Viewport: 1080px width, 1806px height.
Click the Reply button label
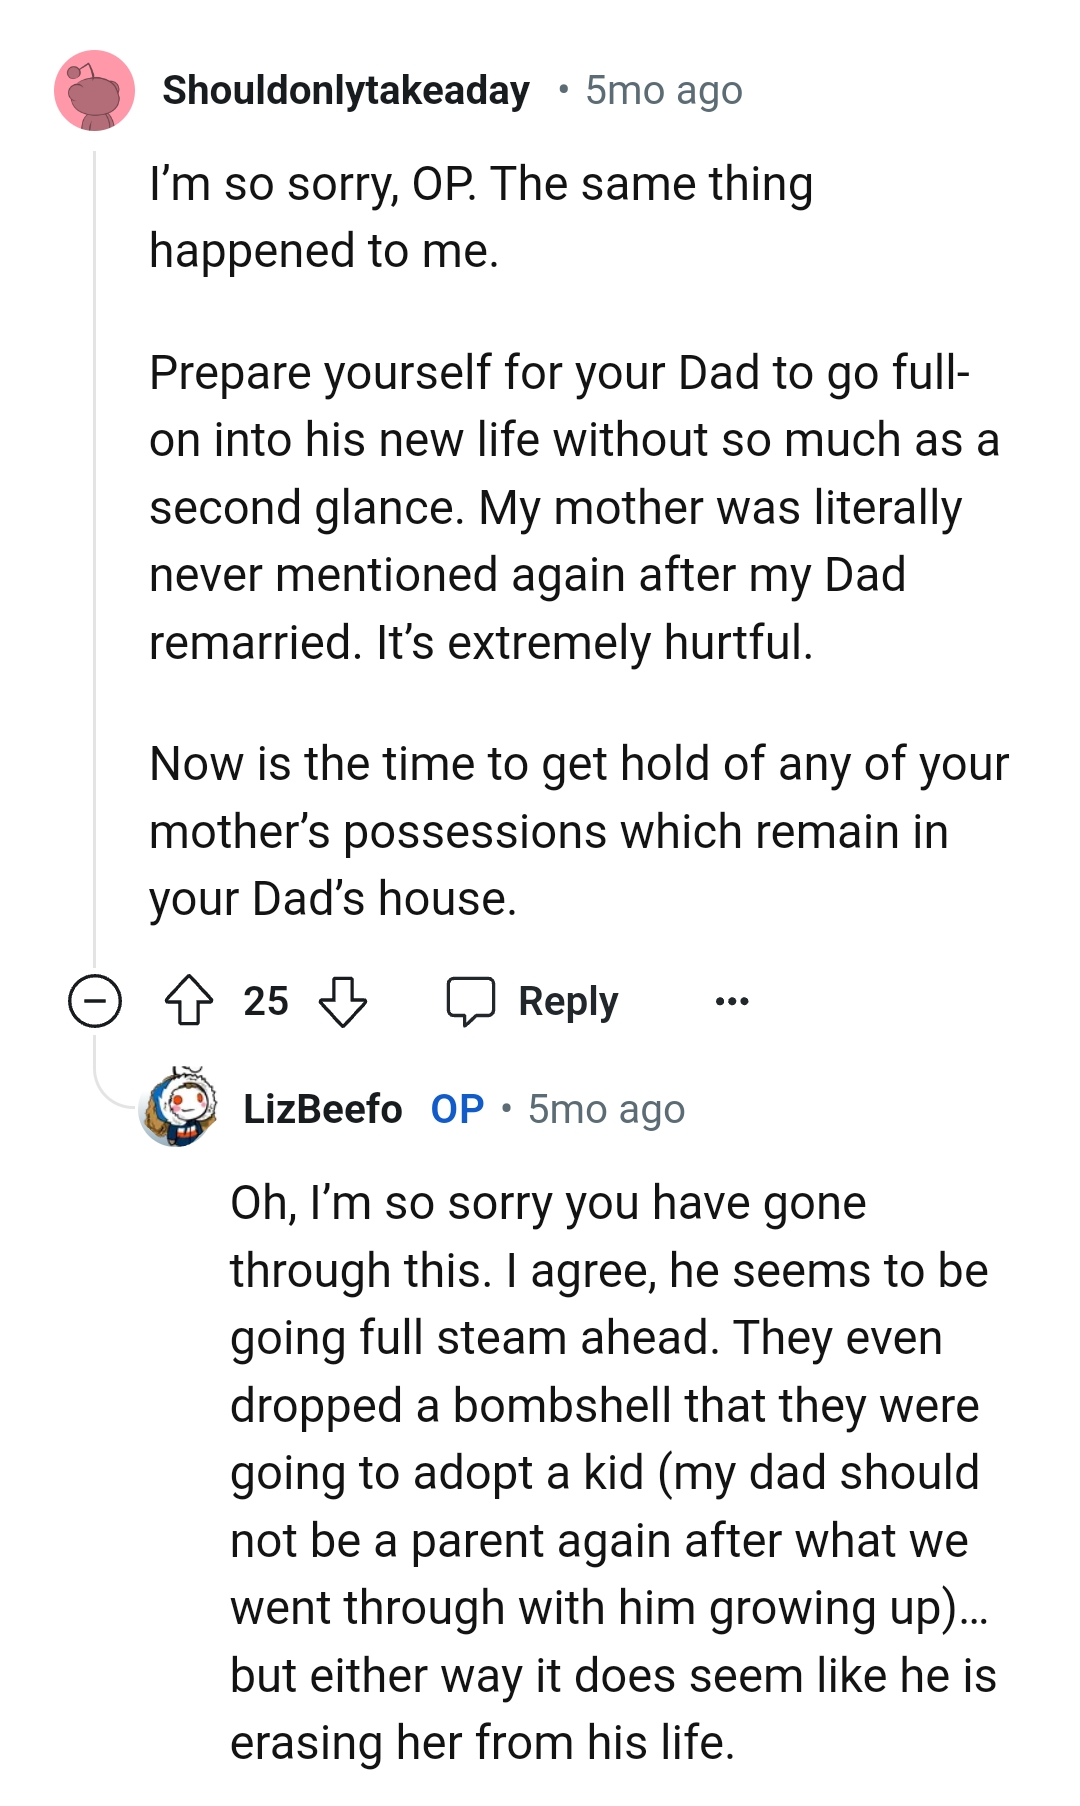(x=568, y=1001)
